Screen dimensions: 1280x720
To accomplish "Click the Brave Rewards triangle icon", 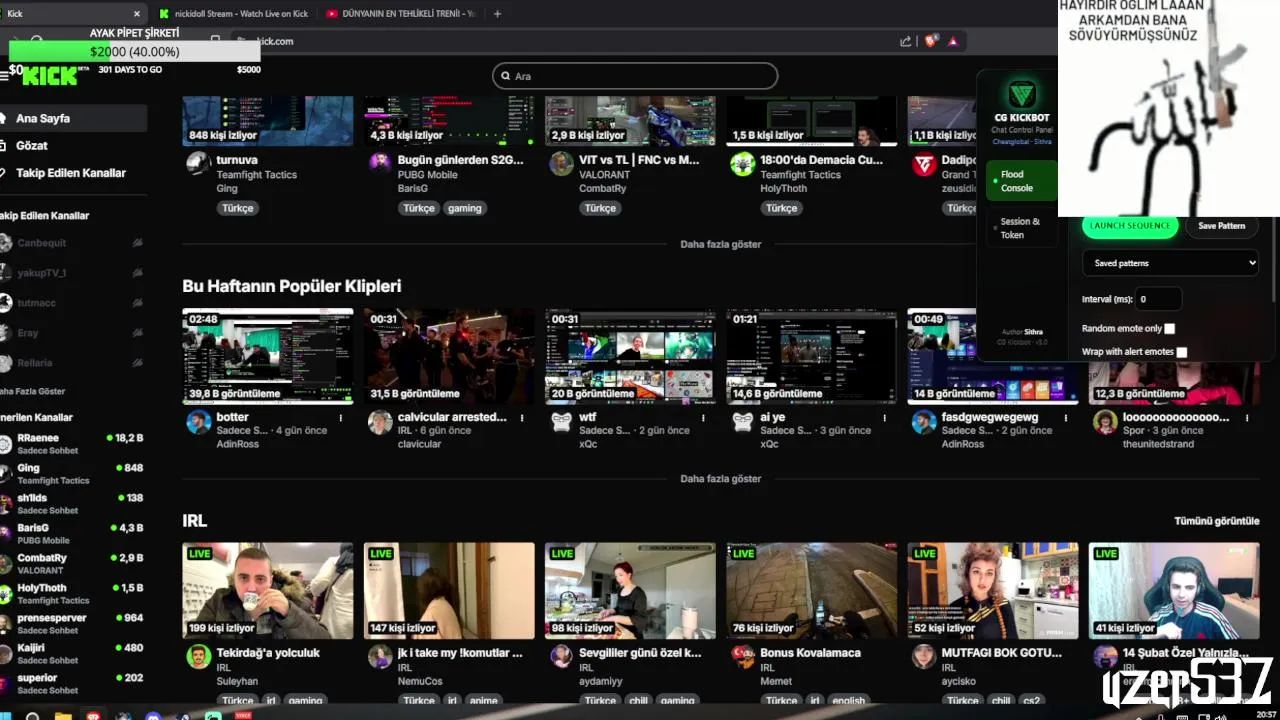I will click(x=953, y=41).
